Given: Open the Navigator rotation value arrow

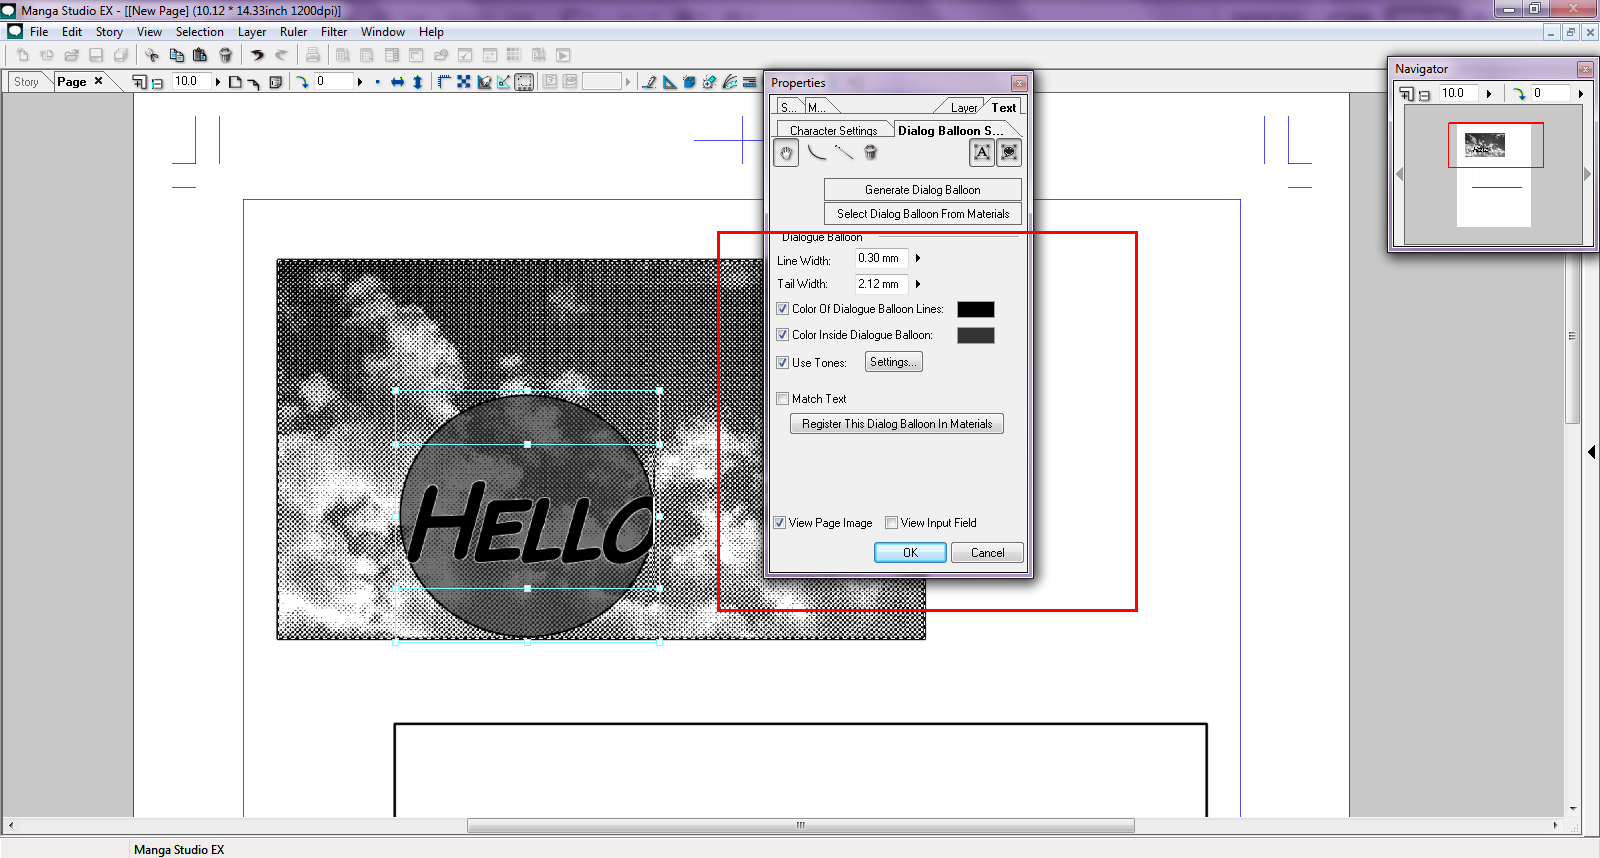Looking at the screenshot, I should tap(1581, 94).
